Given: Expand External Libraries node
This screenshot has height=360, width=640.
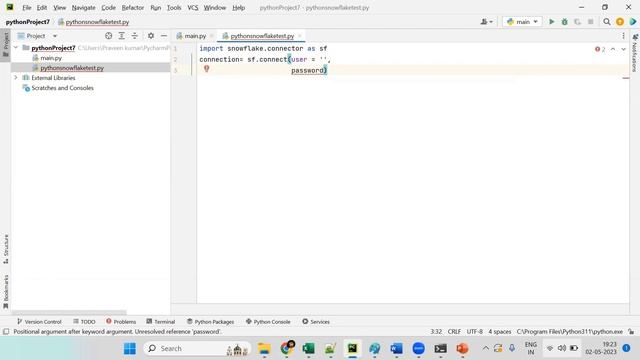Looking at the screenshot, I should tap(16, 78).
